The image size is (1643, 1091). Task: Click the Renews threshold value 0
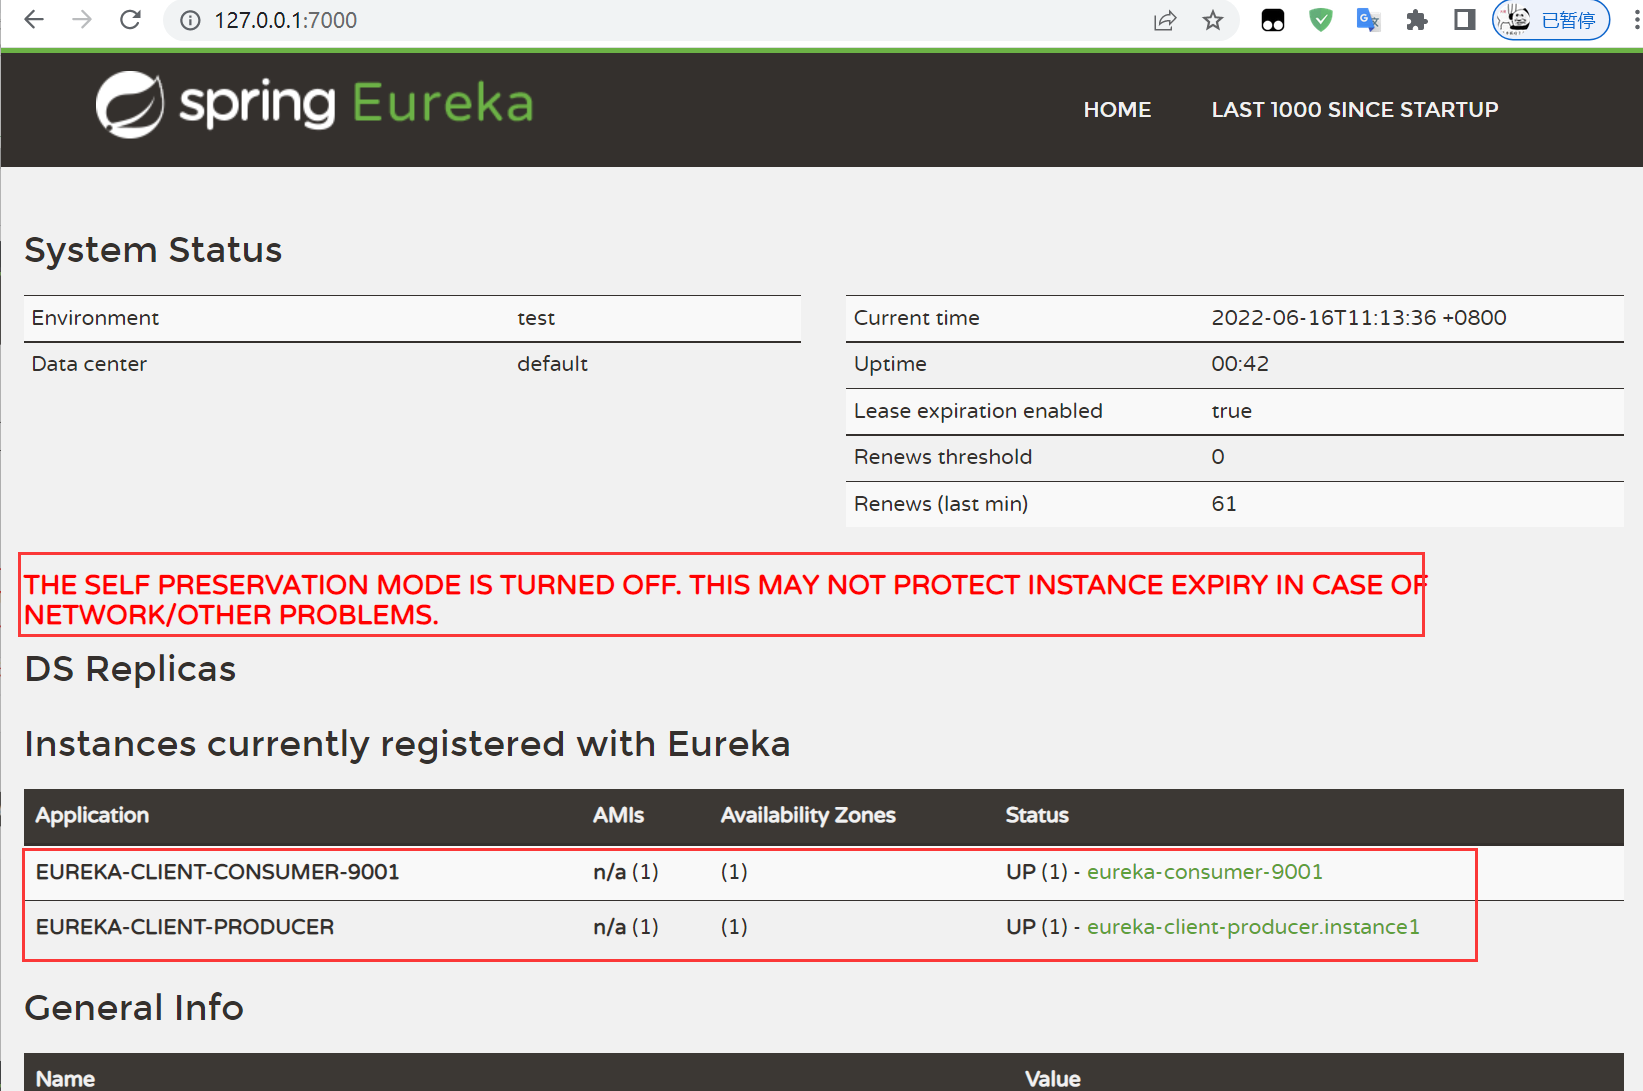point(1218,457)
